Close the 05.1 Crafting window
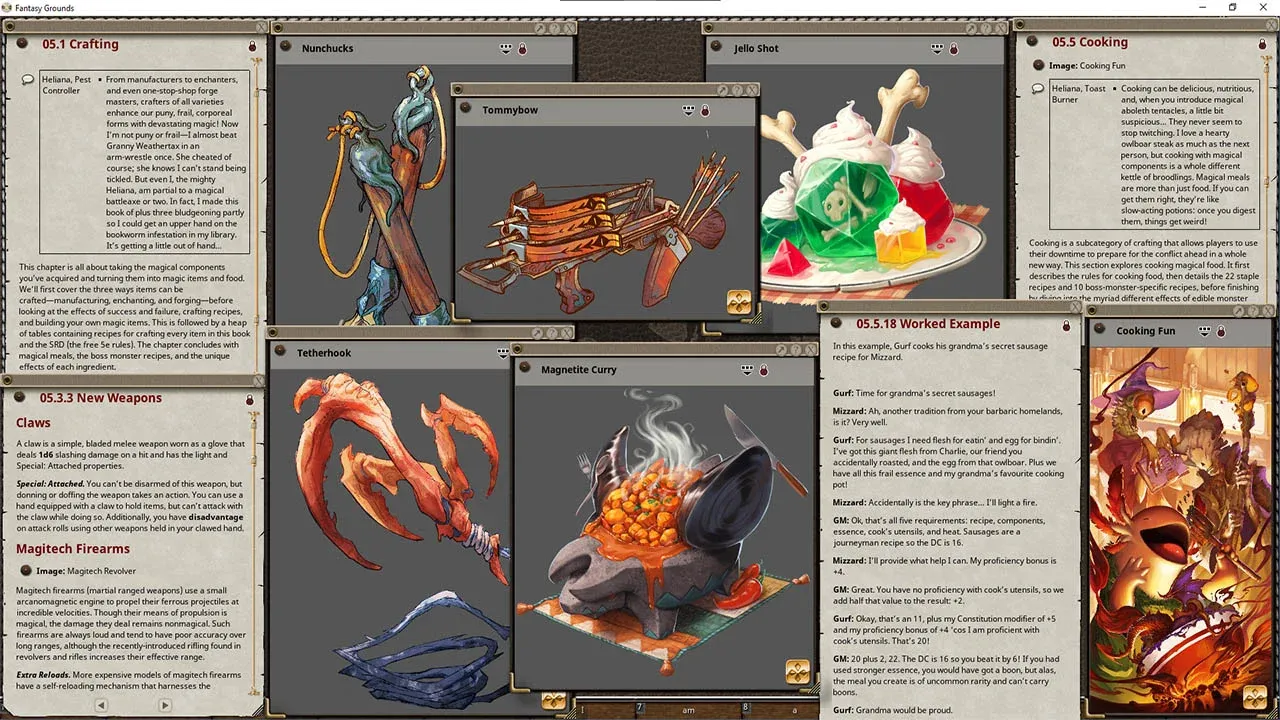This screenshot has width=1280, height=720. coord(263,28)
